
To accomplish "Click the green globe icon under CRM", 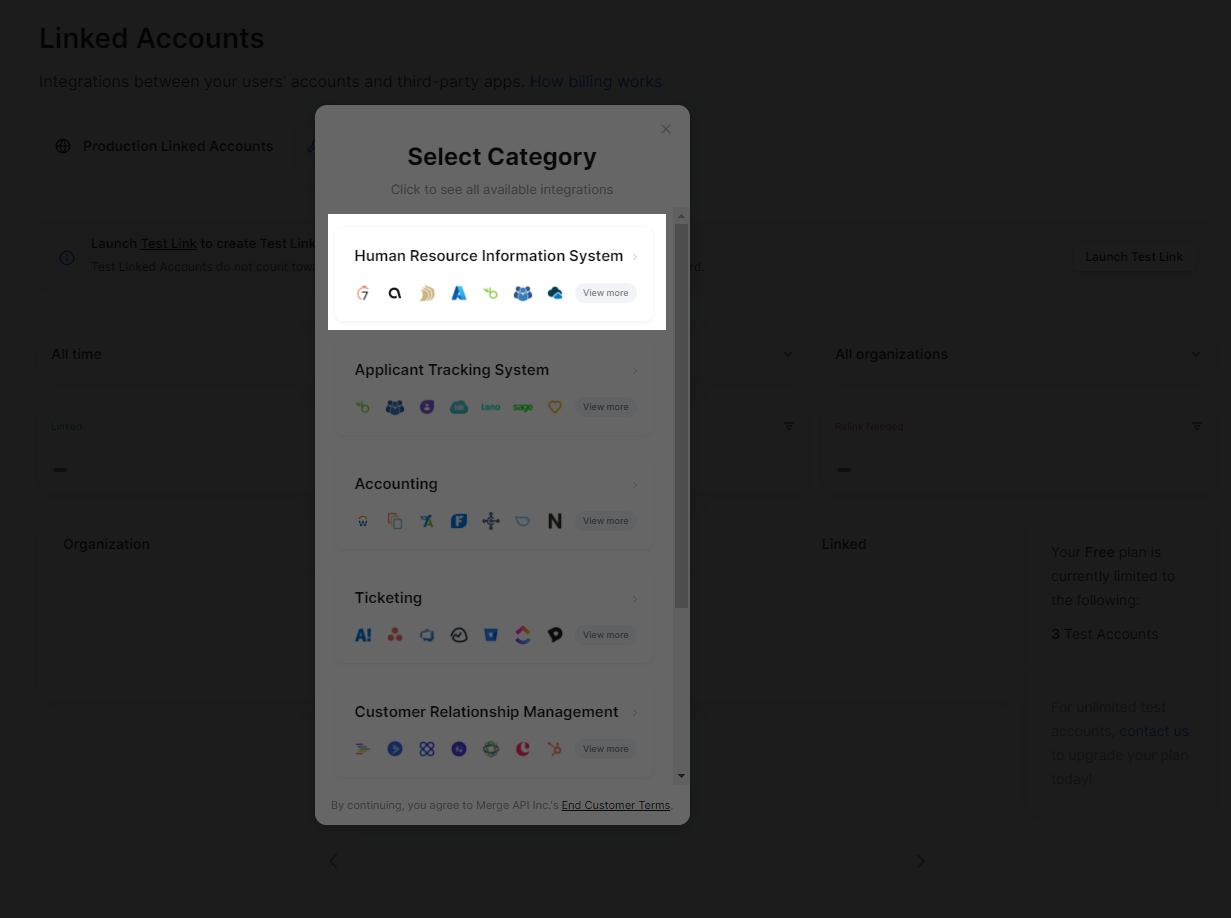I will (x=491, y=749).
